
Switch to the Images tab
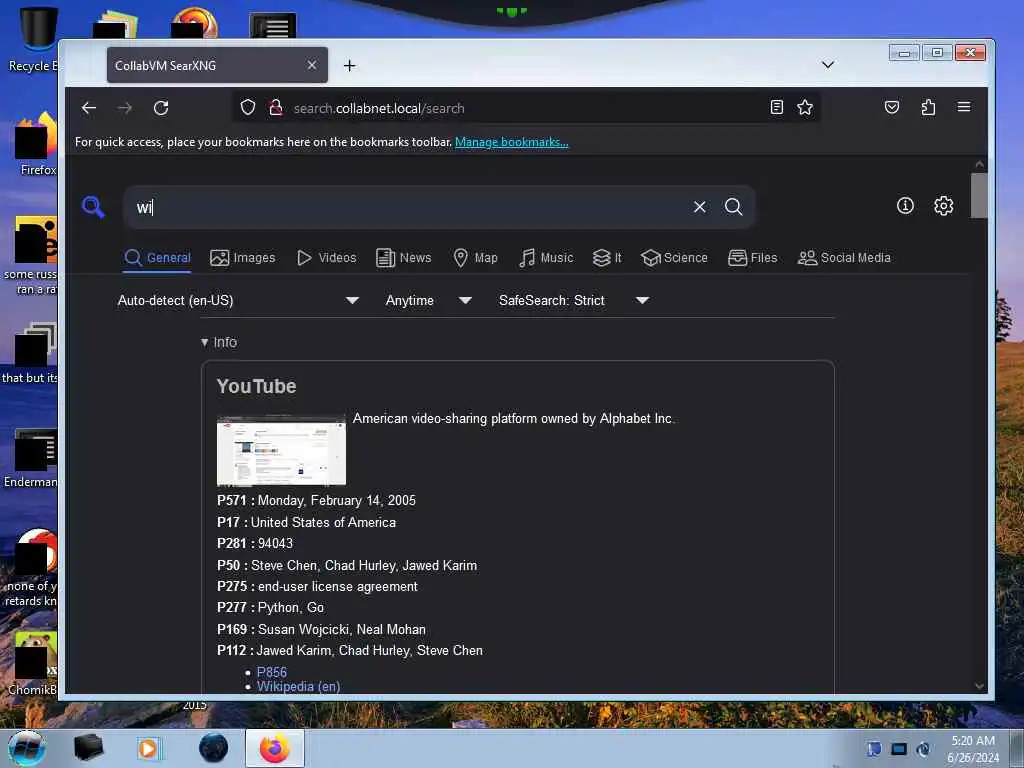coord(243,258)
